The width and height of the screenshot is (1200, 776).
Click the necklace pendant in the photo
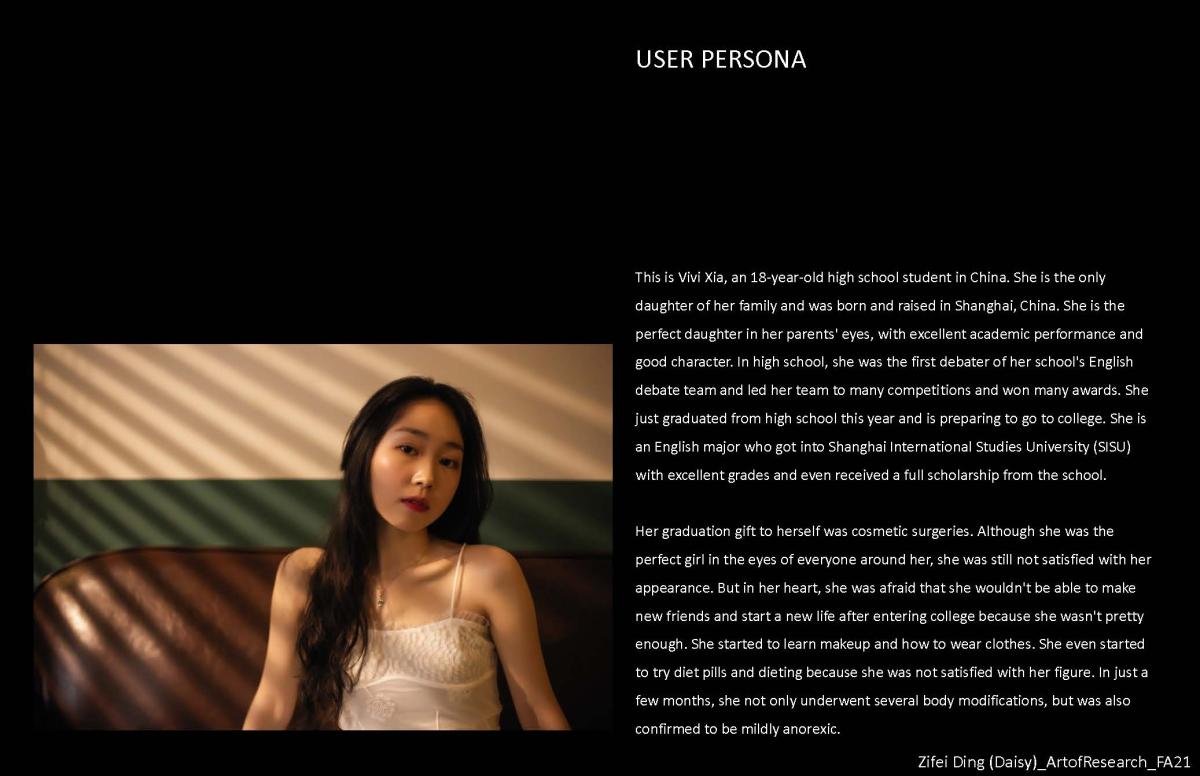[380, 597]
